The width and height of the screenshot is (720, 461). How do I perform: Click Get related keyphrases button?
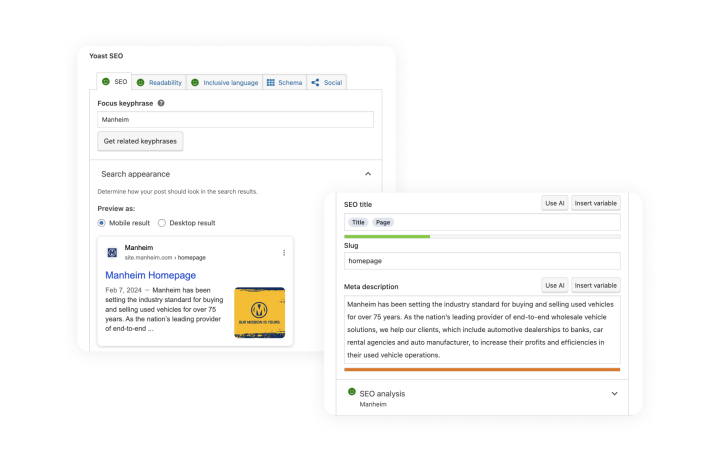(x=140, y=141)
